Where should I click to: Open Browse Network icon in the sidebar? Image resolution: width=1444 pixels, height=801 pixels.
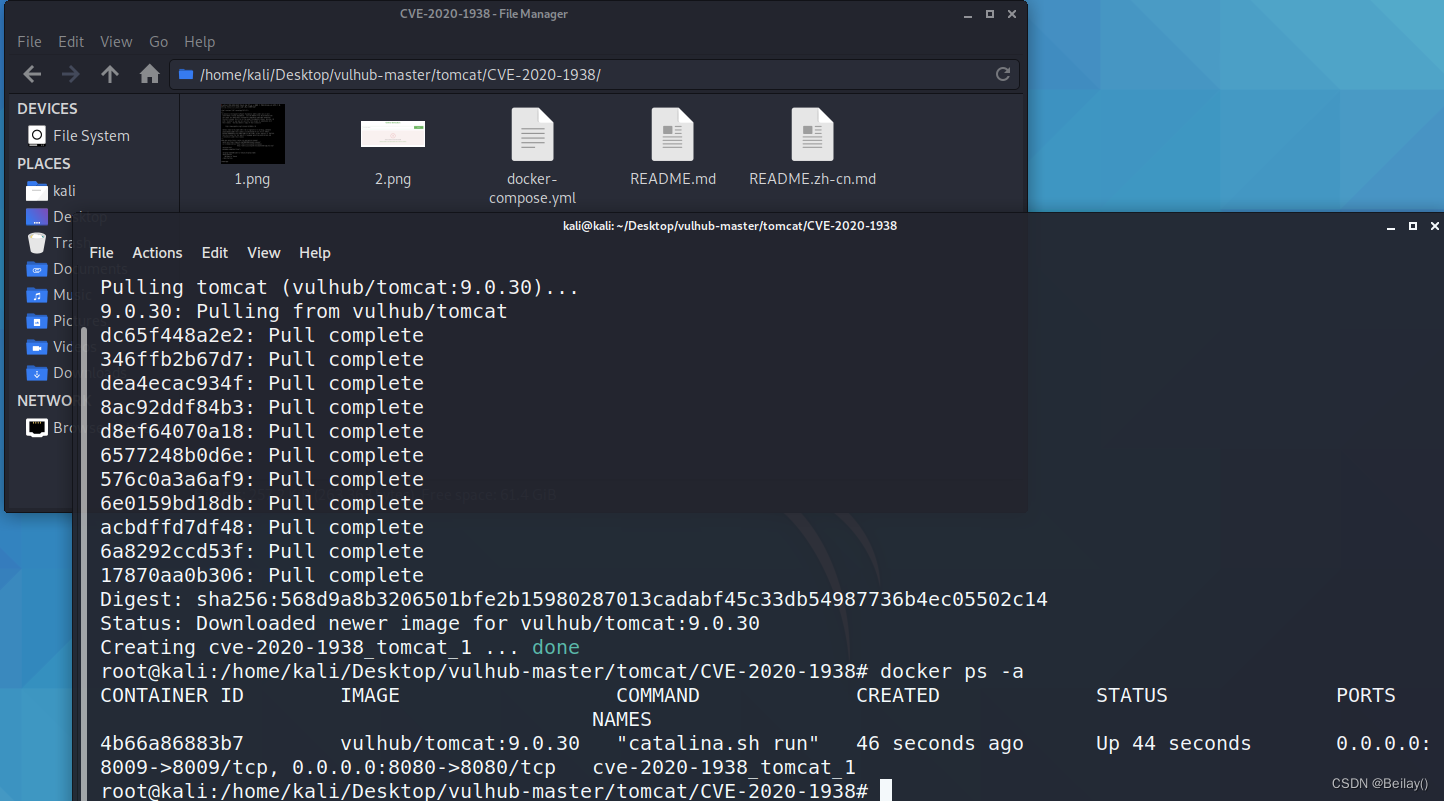(37, 427)
